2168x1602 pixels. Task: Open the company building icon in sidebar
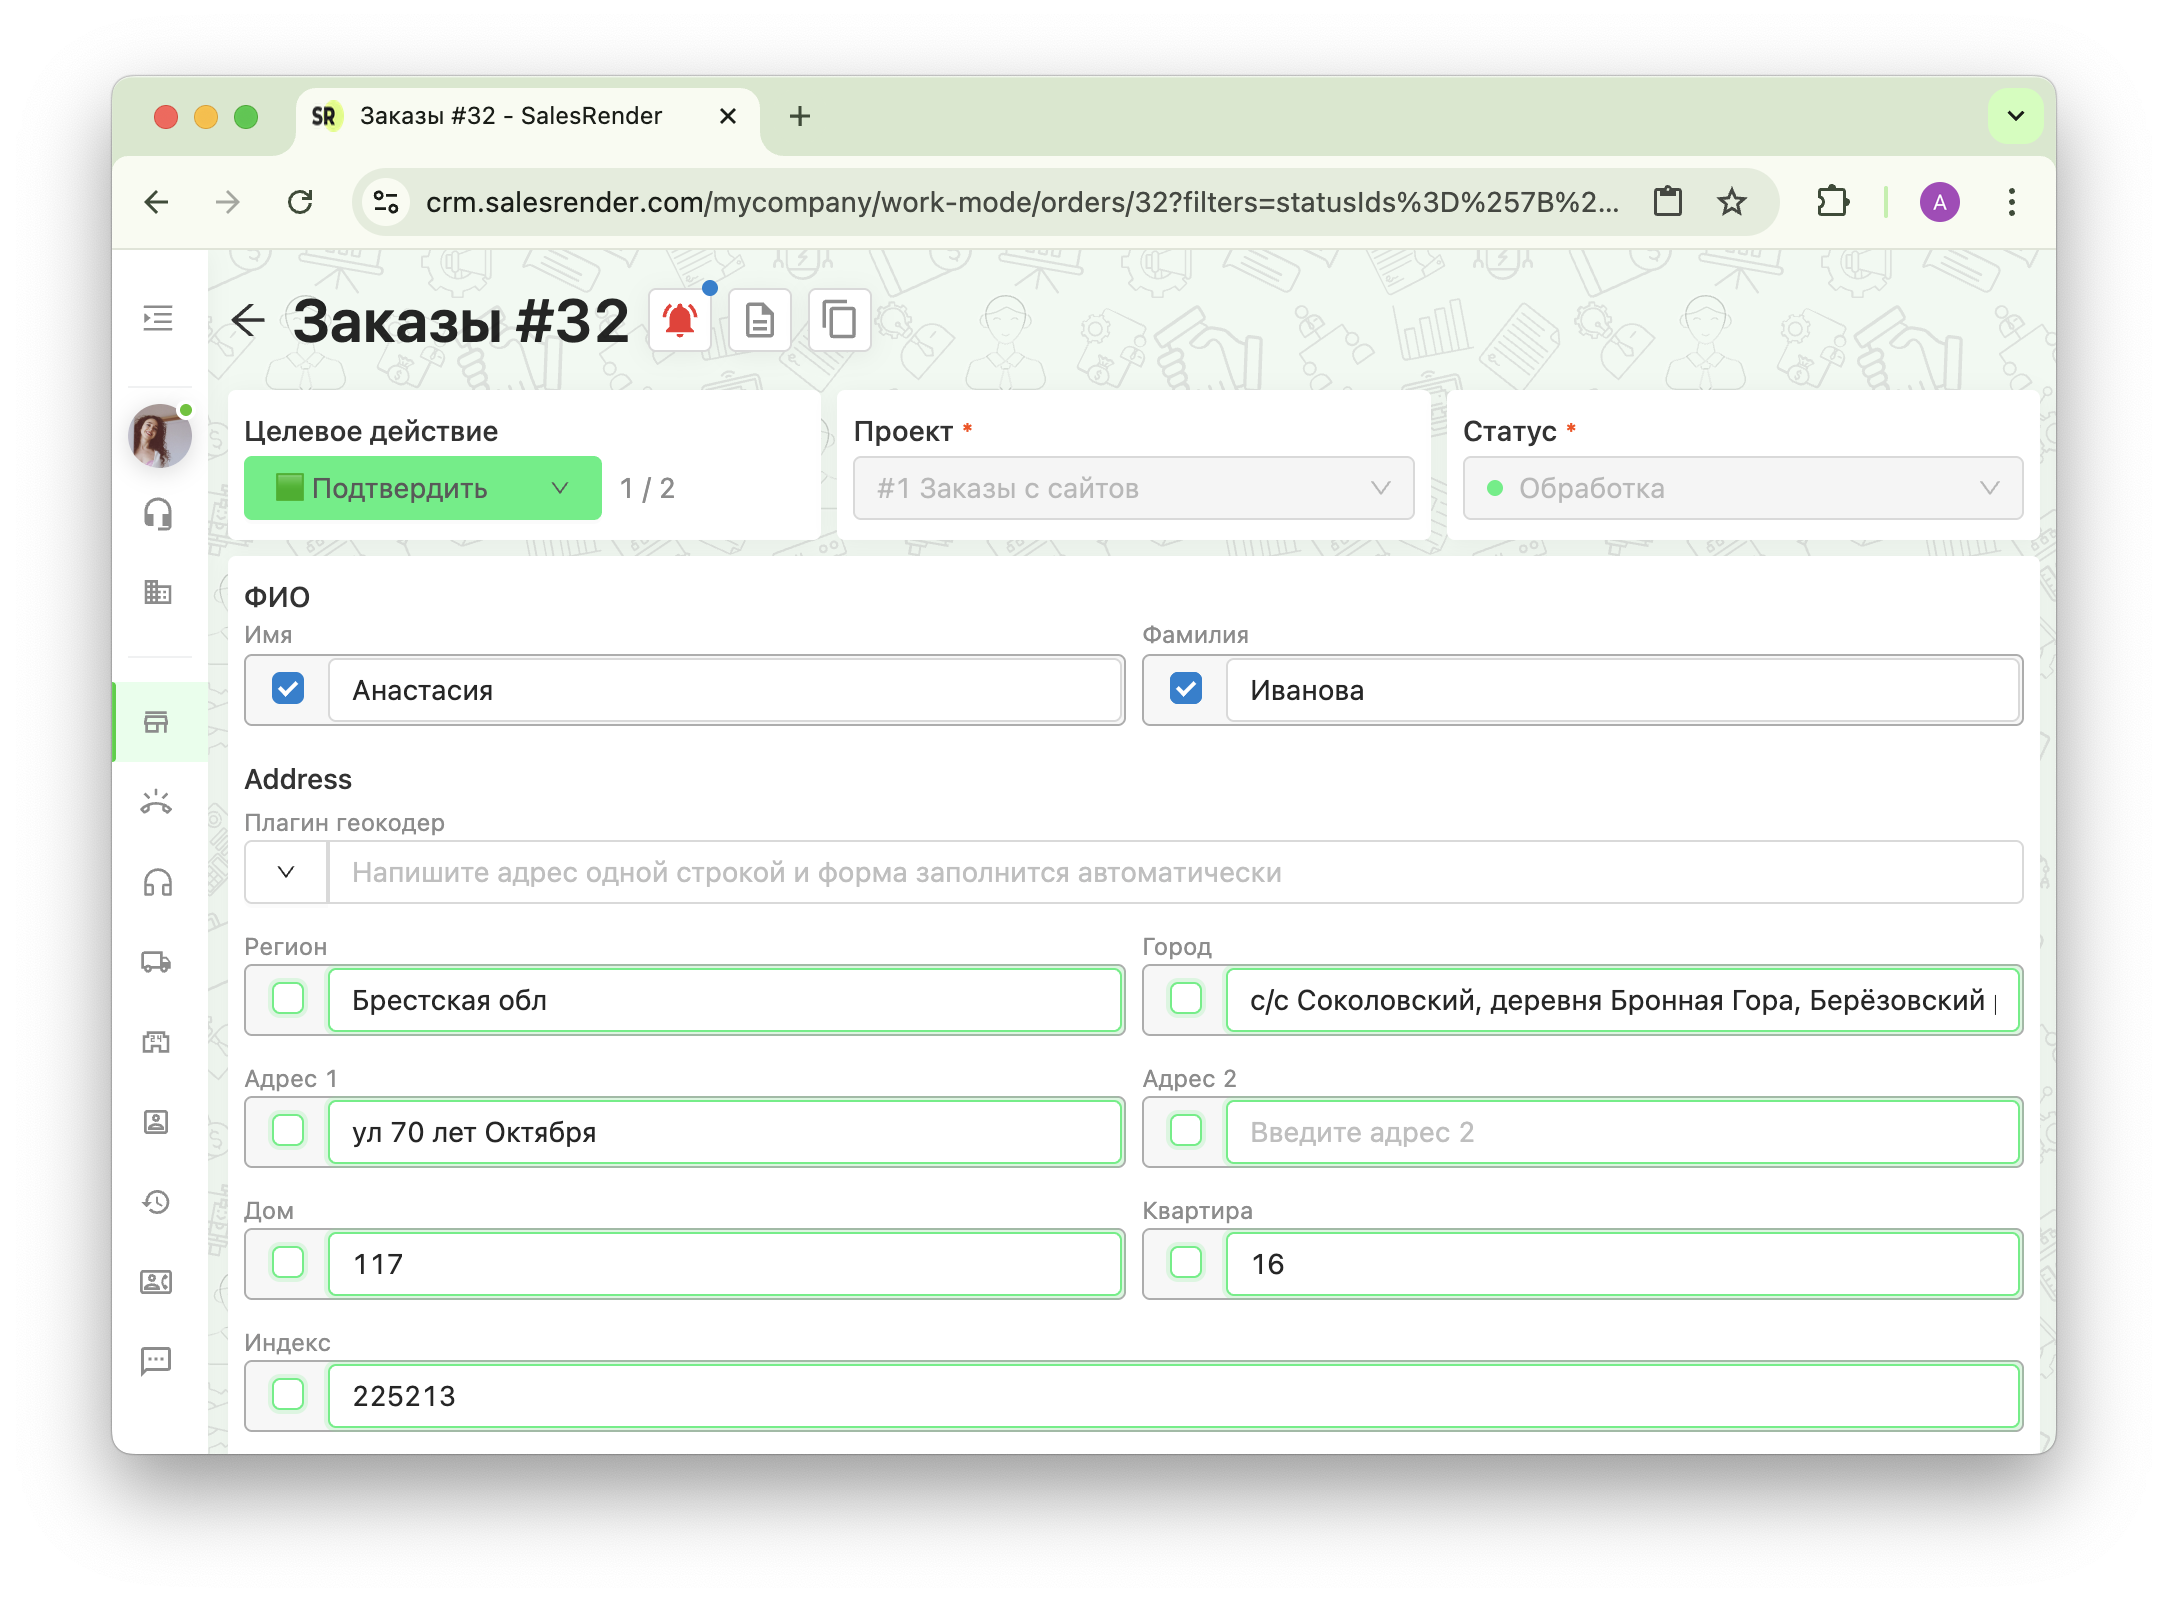158,592
